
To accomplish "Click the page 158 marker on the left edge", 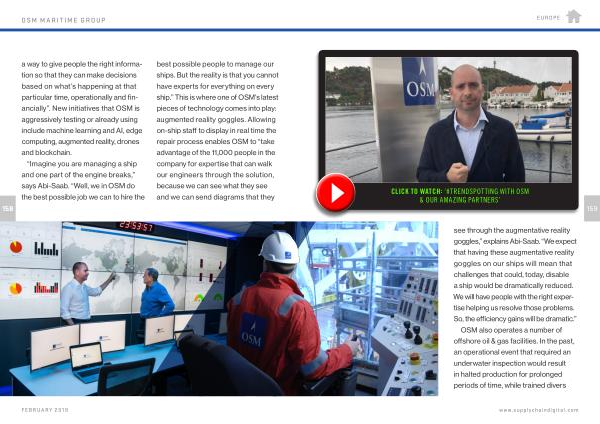I will click(8, 208).
